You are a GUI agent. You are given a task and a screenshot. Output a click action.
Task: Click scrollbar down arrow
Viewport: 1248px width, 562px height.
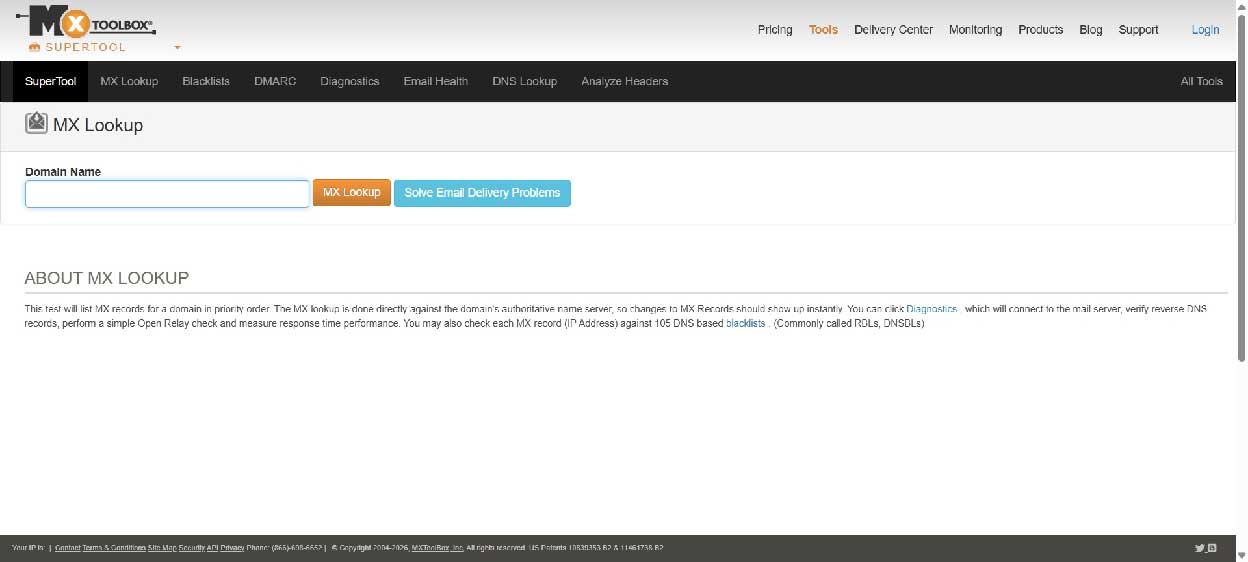(1241, 555)
